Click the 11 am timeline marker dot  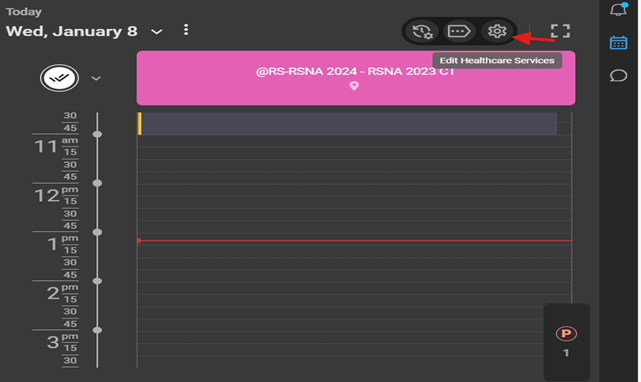pos(97,134)
